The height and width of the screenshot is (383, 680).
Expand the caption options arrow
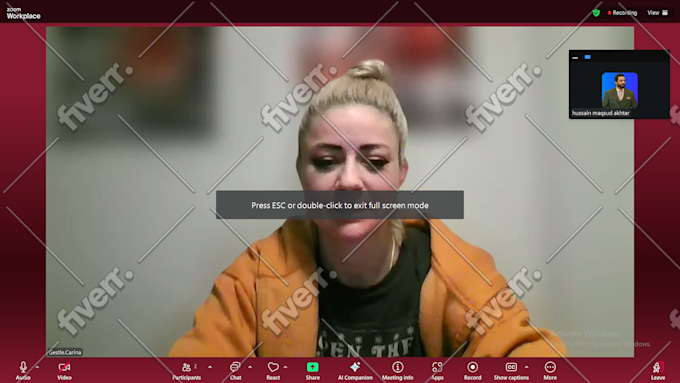[526, 367]
